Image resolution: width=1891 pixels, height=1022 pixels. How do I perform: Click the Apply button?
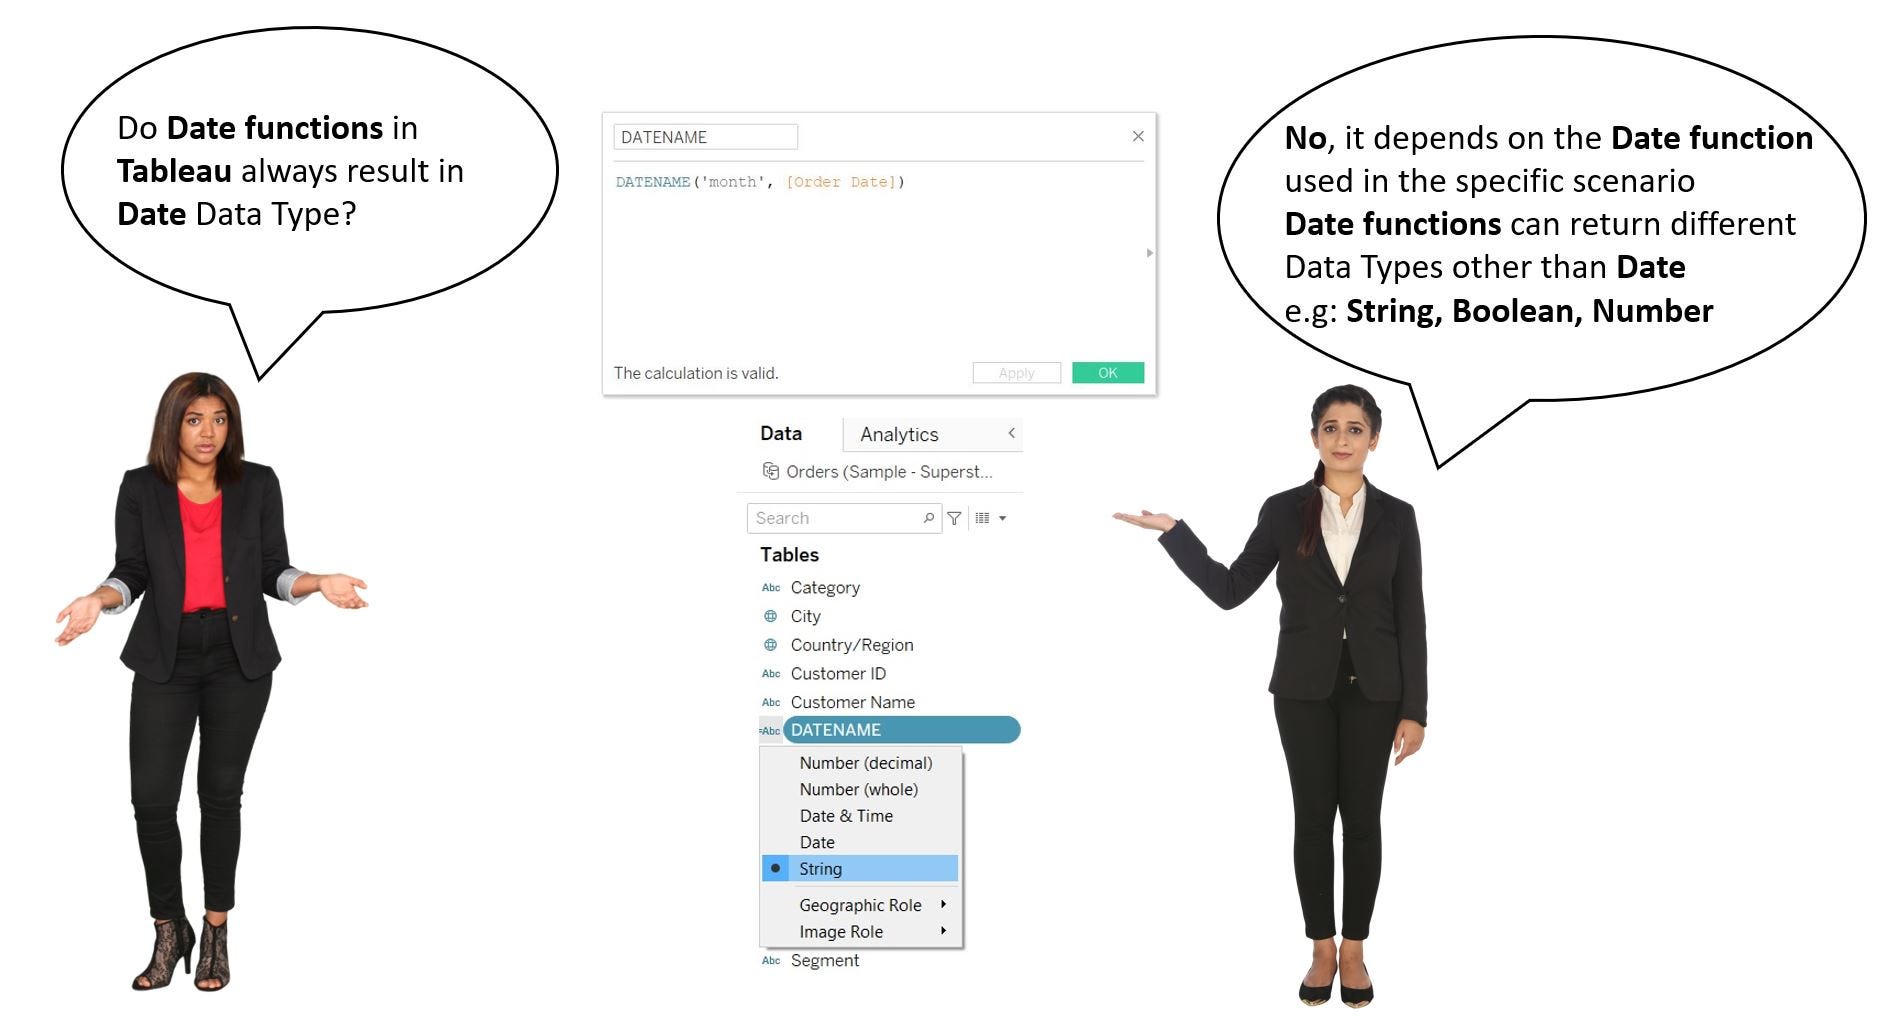(1015, 372)
